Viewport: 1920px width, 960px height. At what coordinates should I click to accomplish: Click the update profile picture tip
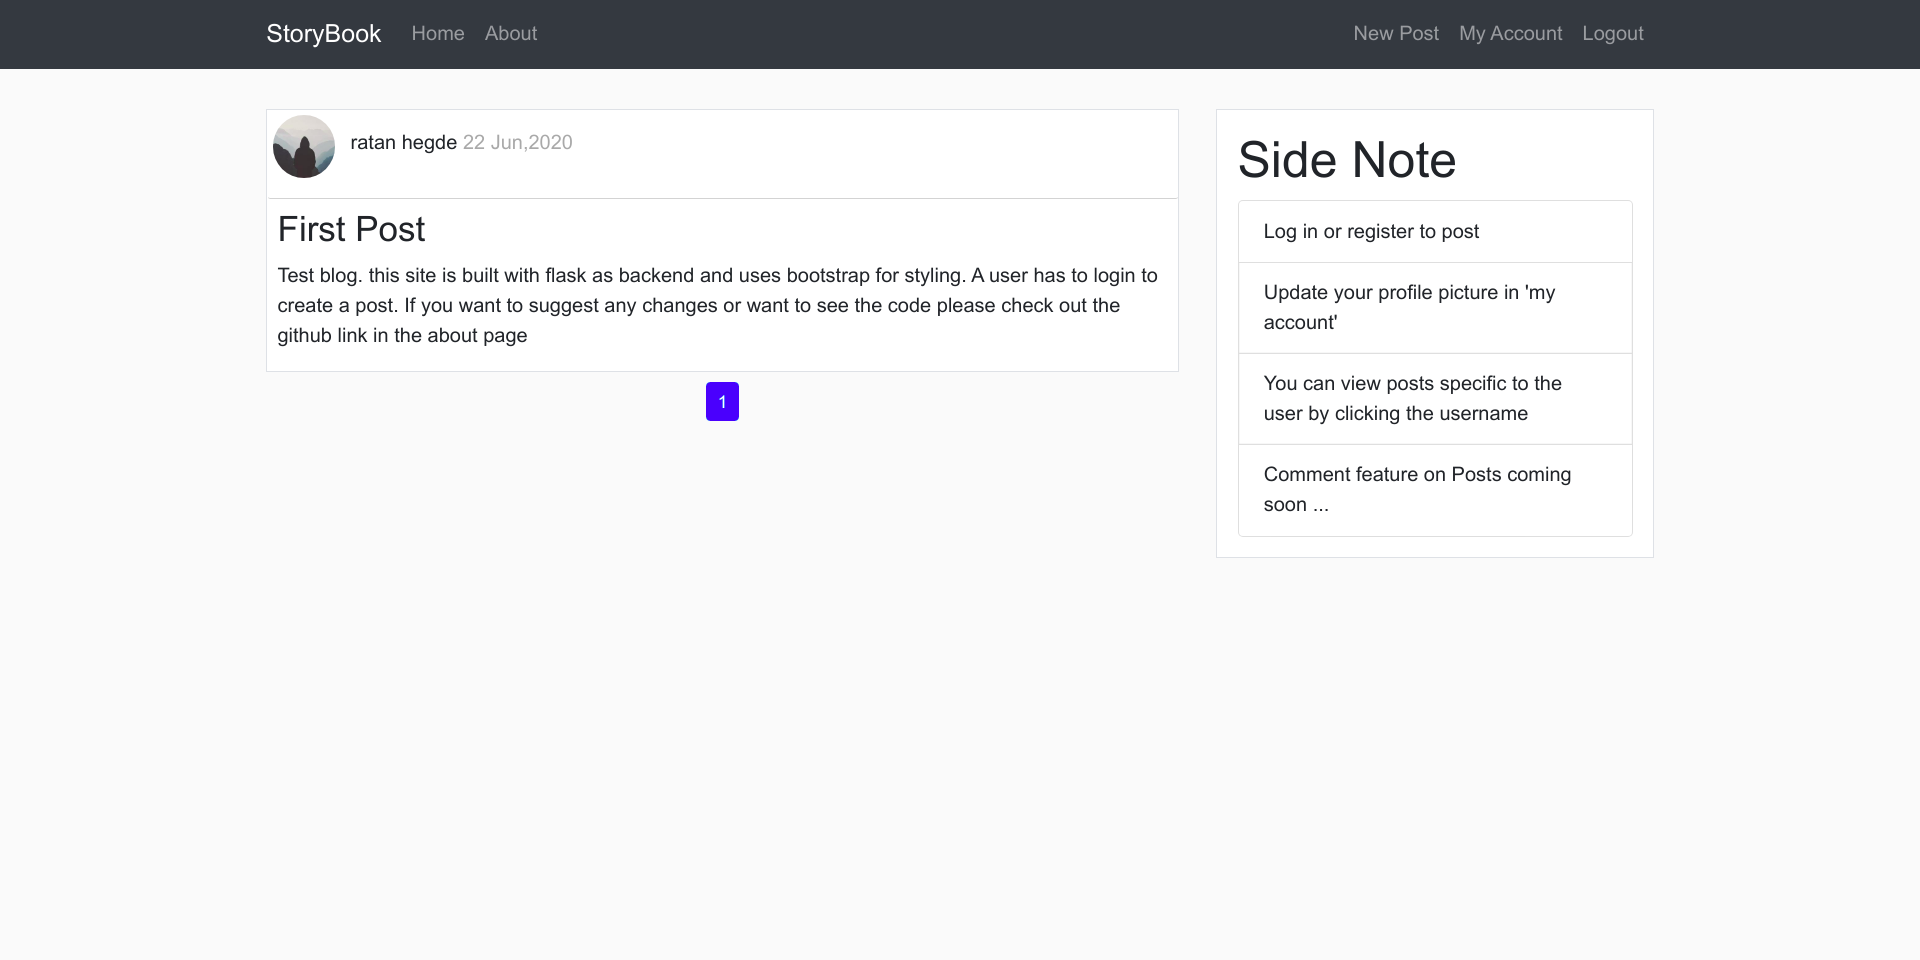tap(1409, 307)
